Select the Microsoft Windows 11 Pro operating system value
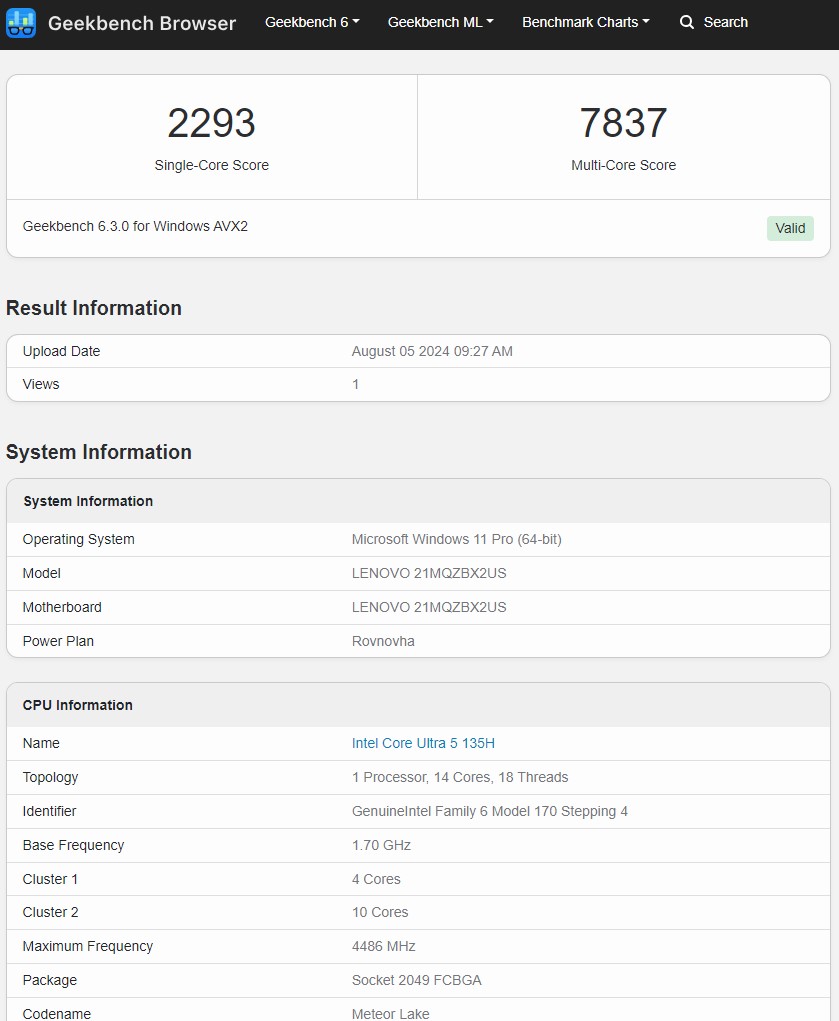Viewport: 839px width, 1021px height. pos(456,539)
